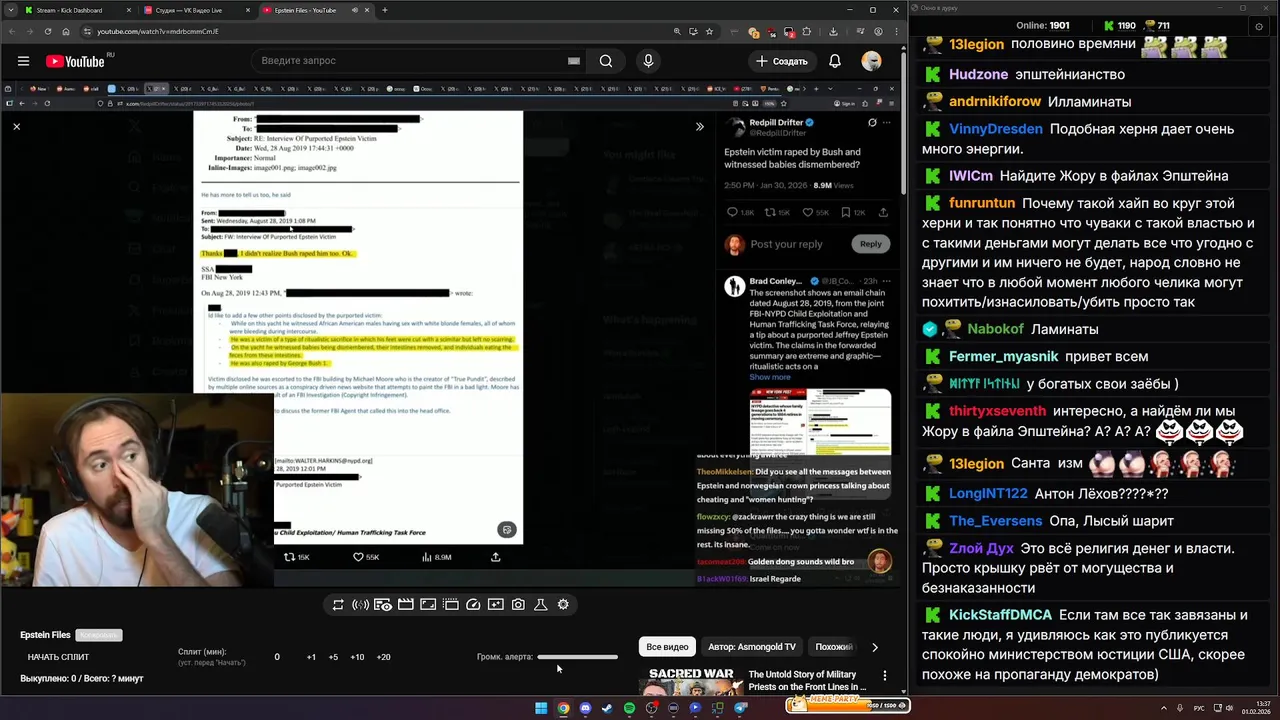
Task: Go to the YouTube home logo
Action: tap(75, 61)
